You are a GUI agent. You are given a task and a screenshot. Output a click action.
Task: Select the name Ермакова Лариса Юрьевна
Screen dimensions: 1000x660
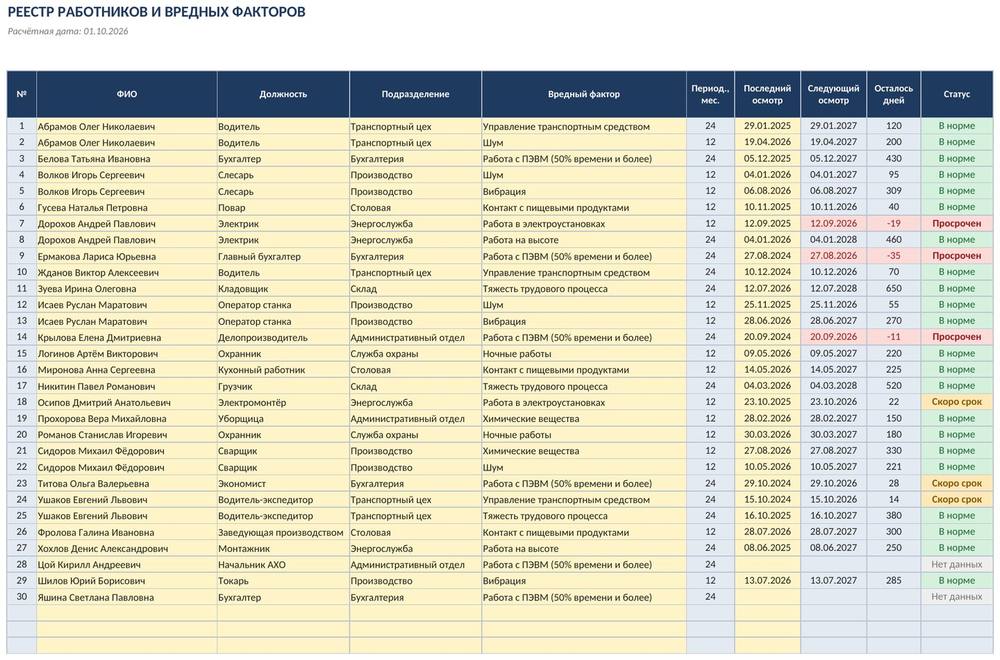coord(96,256)
